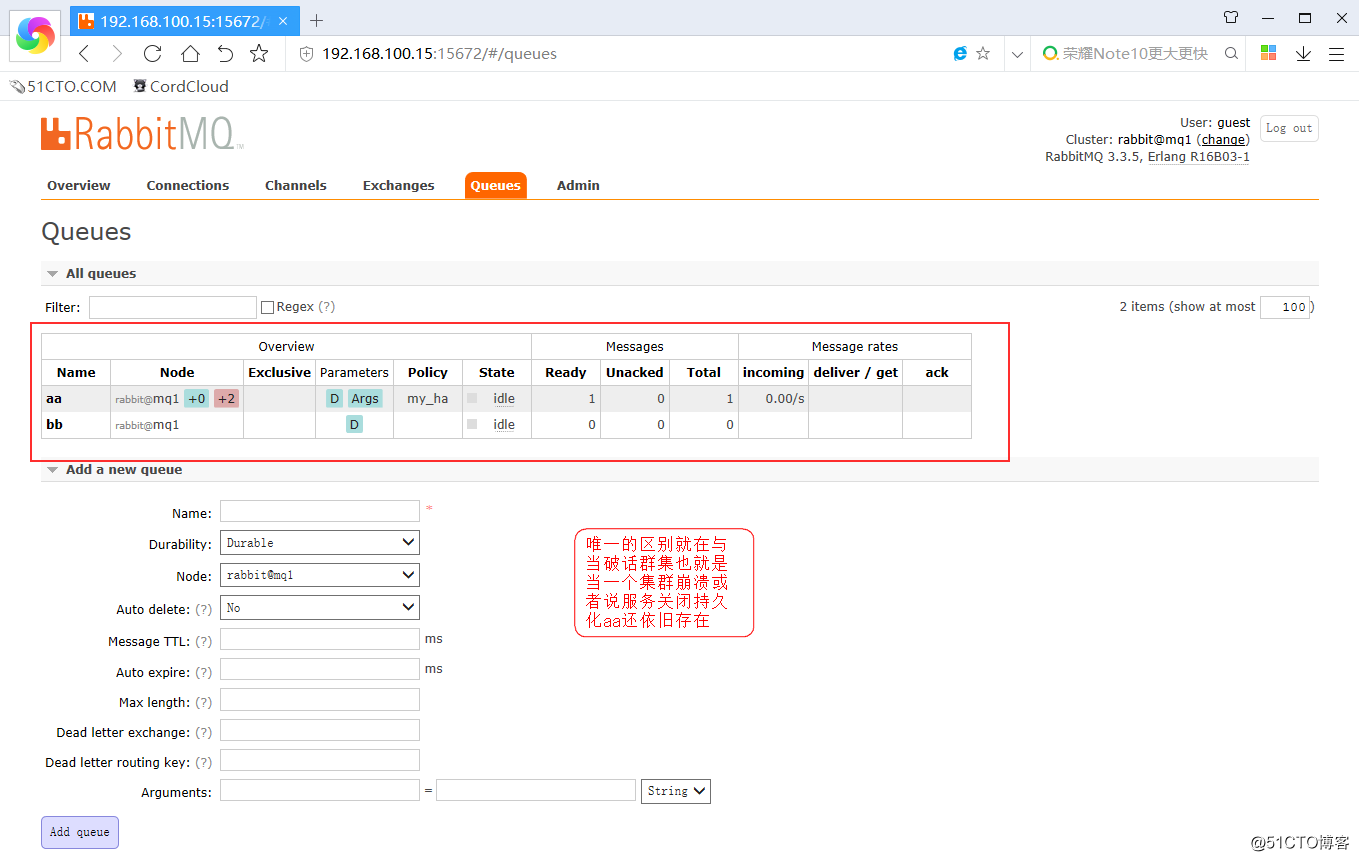Click the browser address bar URL
The width and height of the screenshot is (1359, 861).
(439, 54)
